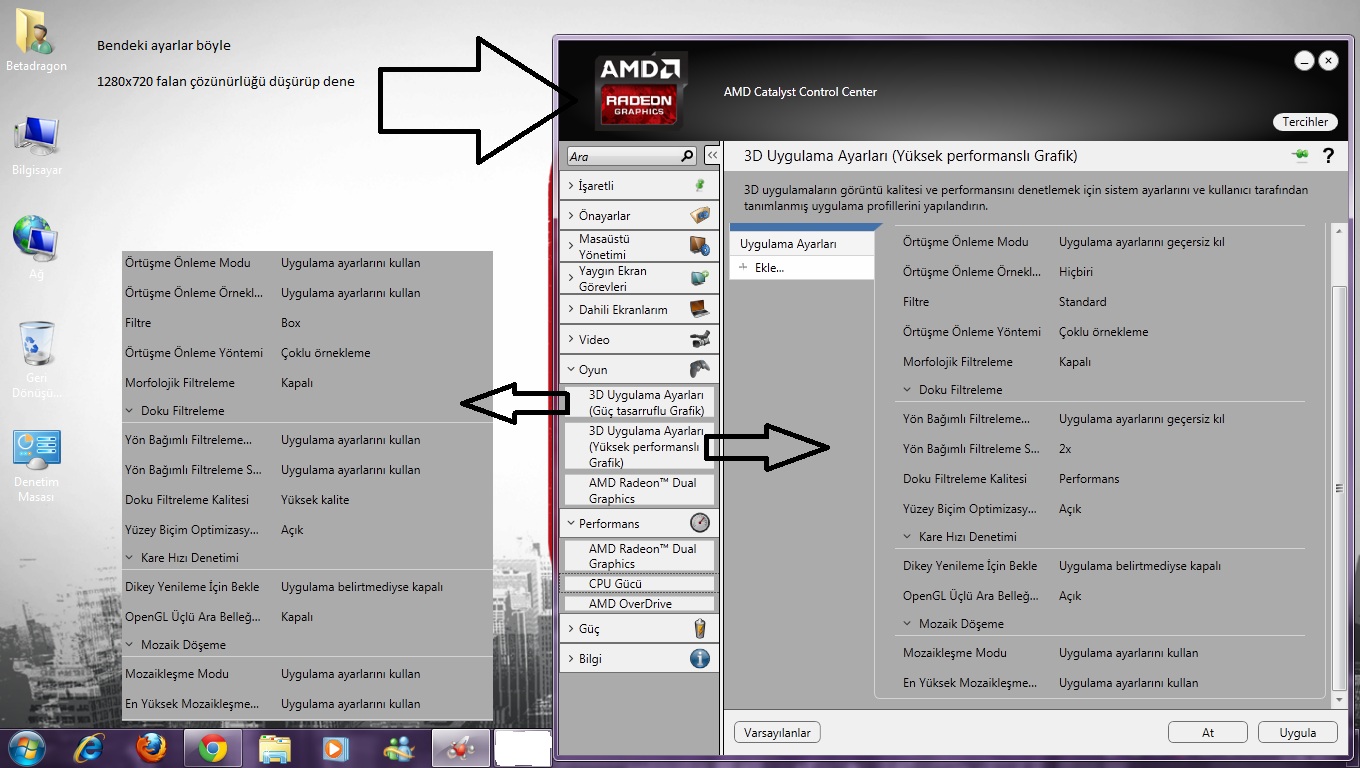The width and height of the screenshot is (1360, 768).
Task: Click the Yaygın Ekran Görevleri icon
Action: click(700, 278)
